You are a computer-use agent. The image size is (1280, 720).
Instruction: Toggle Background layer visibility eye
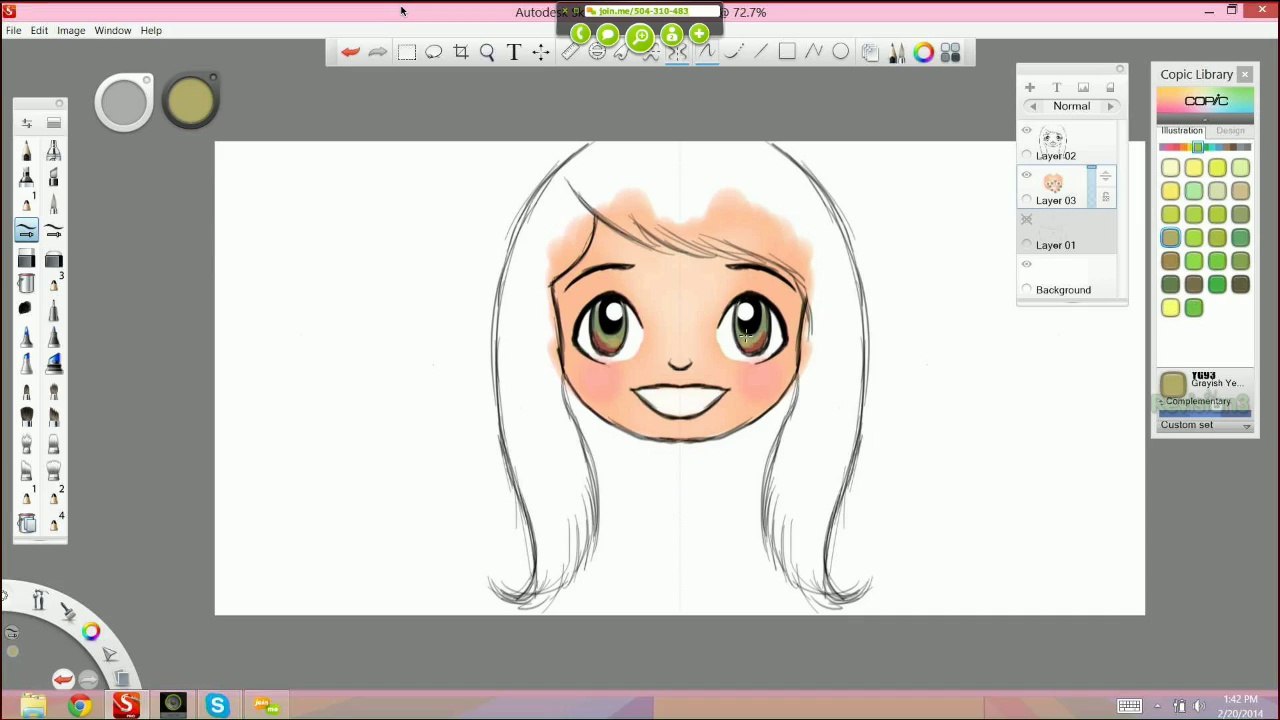click(x=1026, y=264)
